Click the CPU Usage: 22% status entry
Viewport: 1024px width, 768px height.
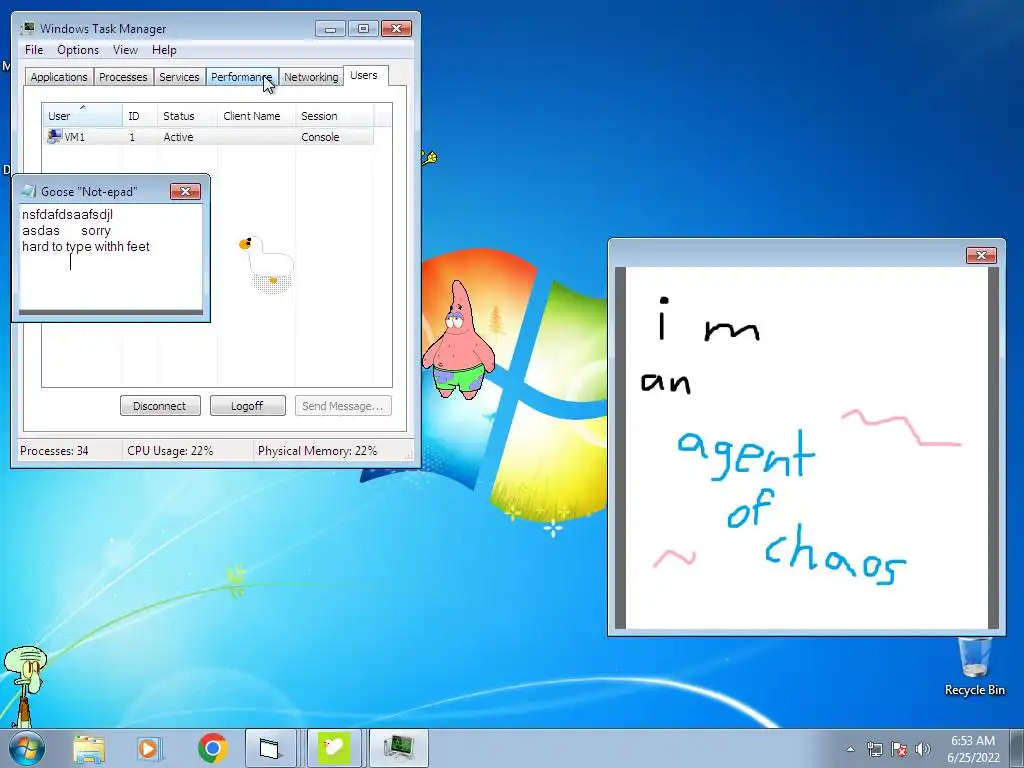[x=170, y=451]
